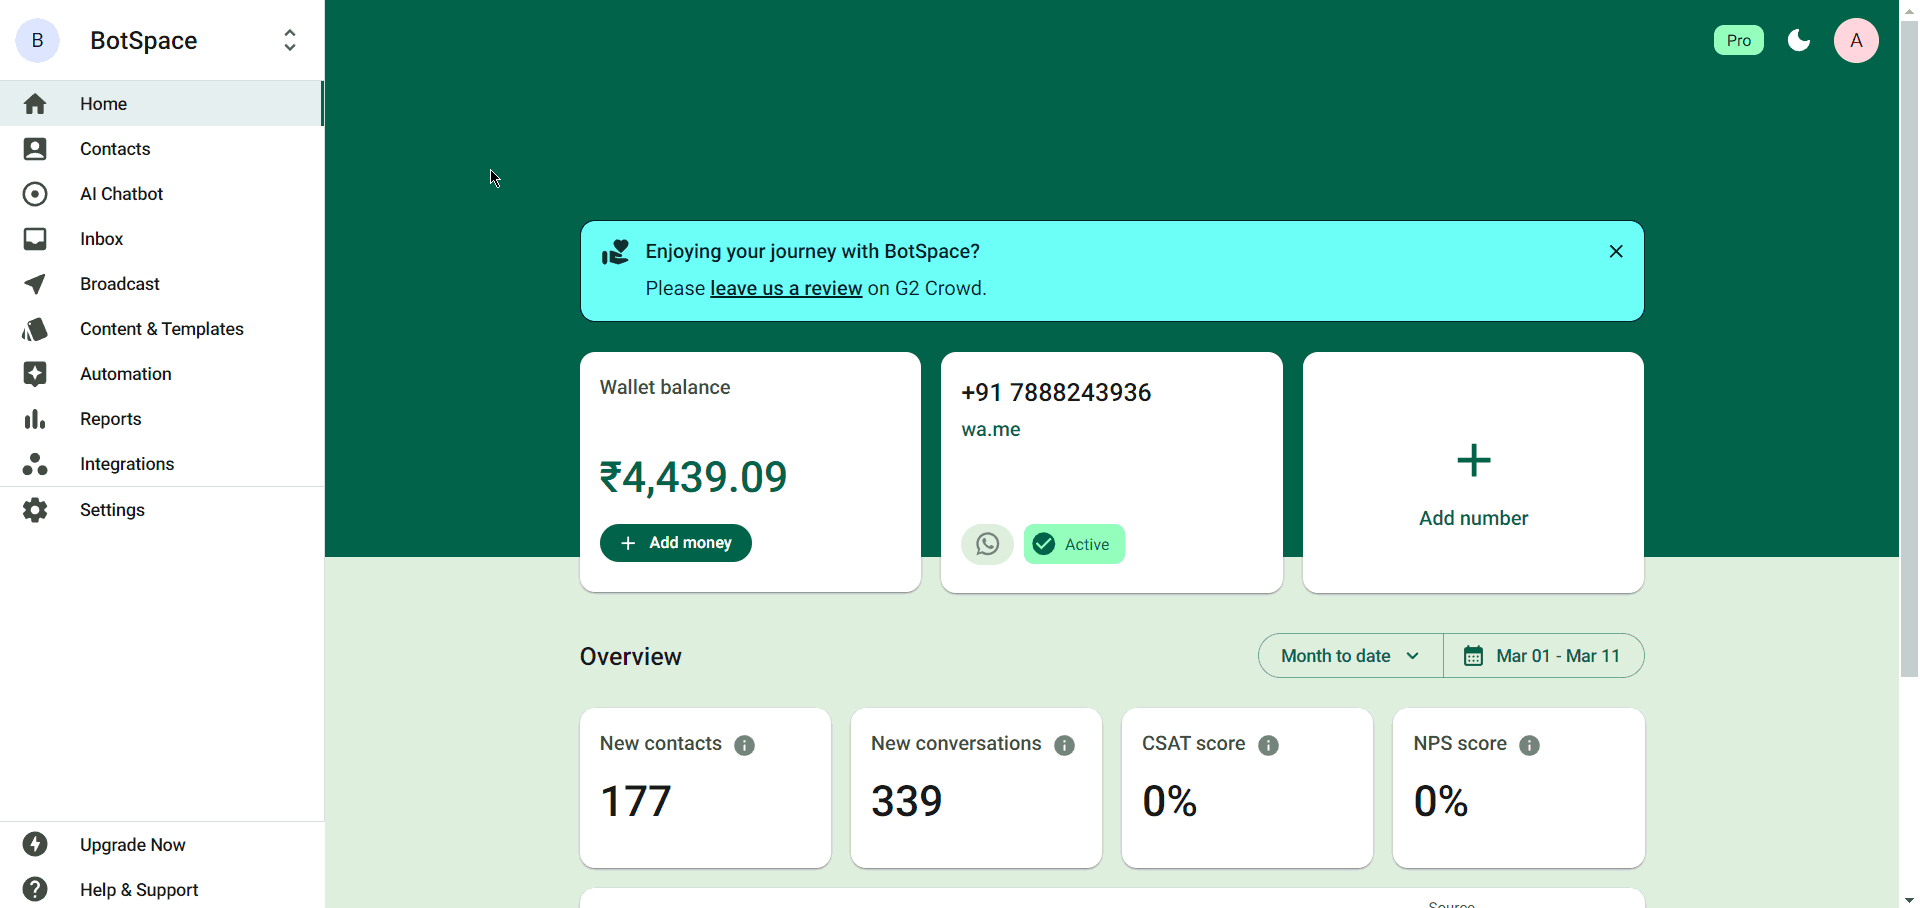This screenshot has width=1920, height=908.
Task: Open Content & Templates menu item
Action: [162, 329]
